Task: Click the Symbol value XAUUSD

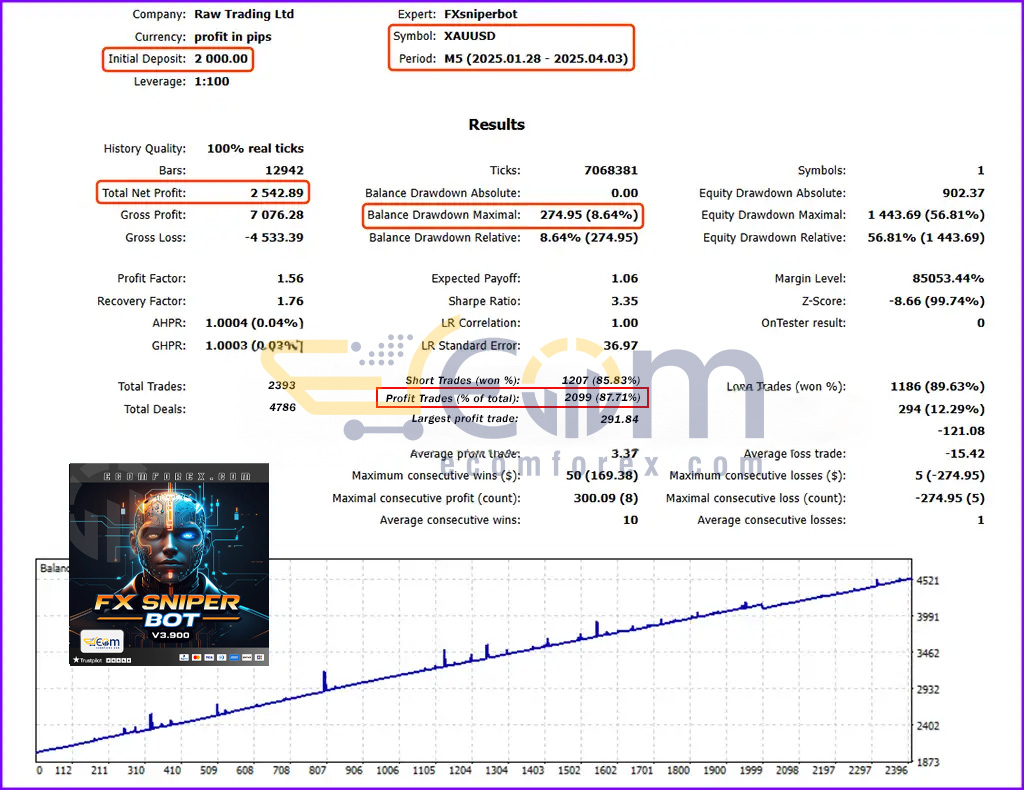Action: pyautogui.click(x=470, y=36)
